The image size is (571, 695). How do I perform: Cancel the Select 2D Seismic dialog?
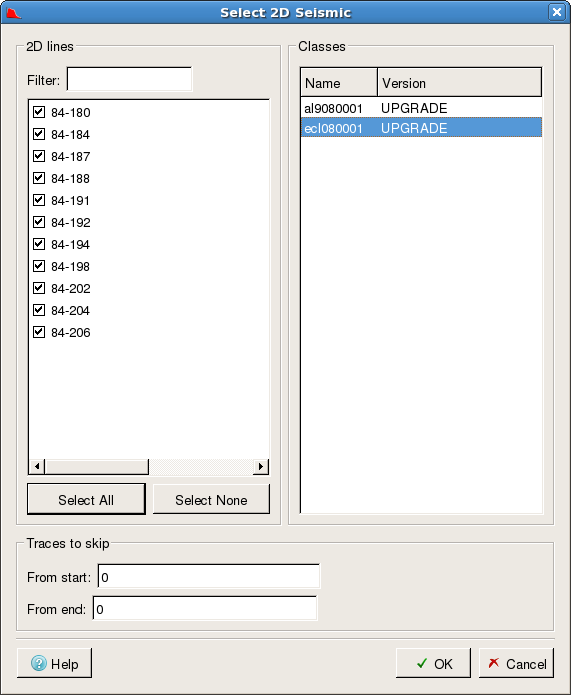click(516, 664)
